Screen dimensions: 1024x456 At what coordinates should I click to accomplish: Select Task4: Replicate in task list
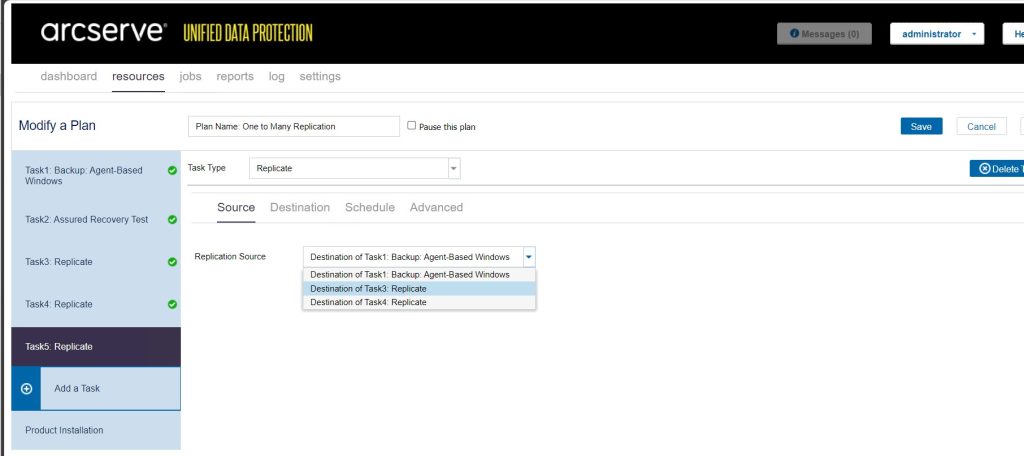(96, 304)
